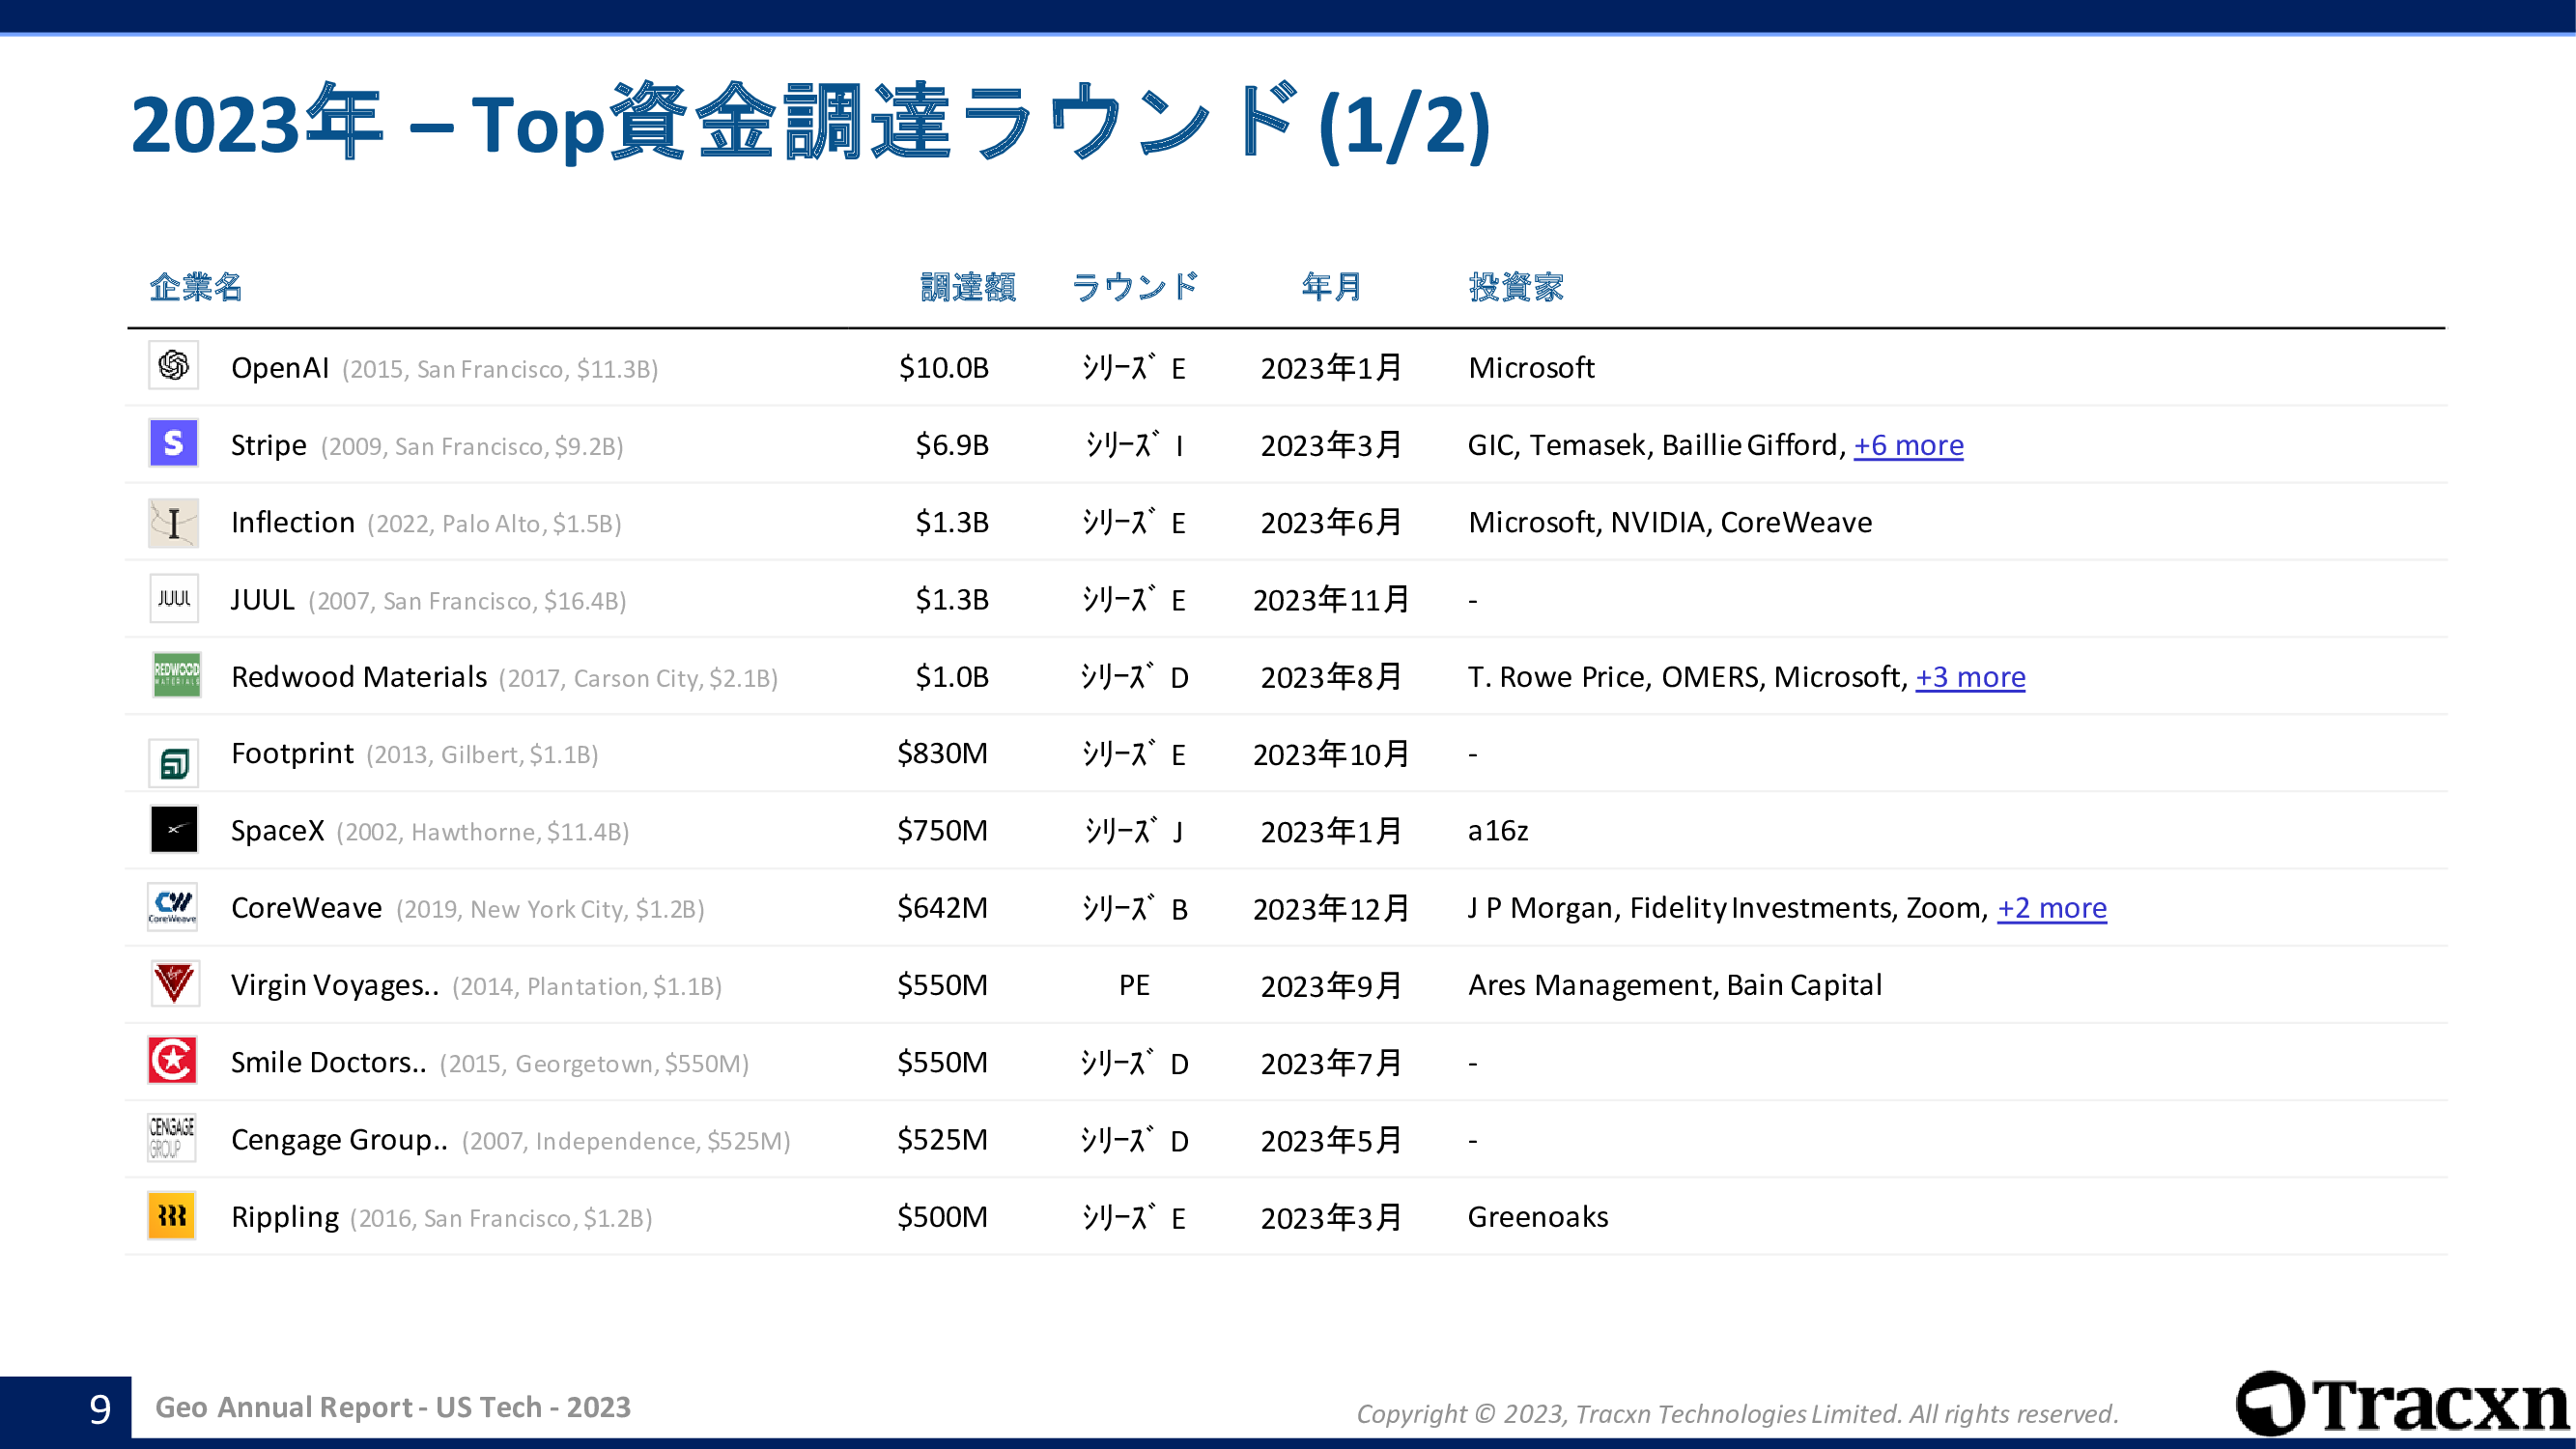The height and width of the screenshot is (1449, 2576).
Task: Open the '+3 more' link for Redwood Materials
Action: coord(1970,677)
